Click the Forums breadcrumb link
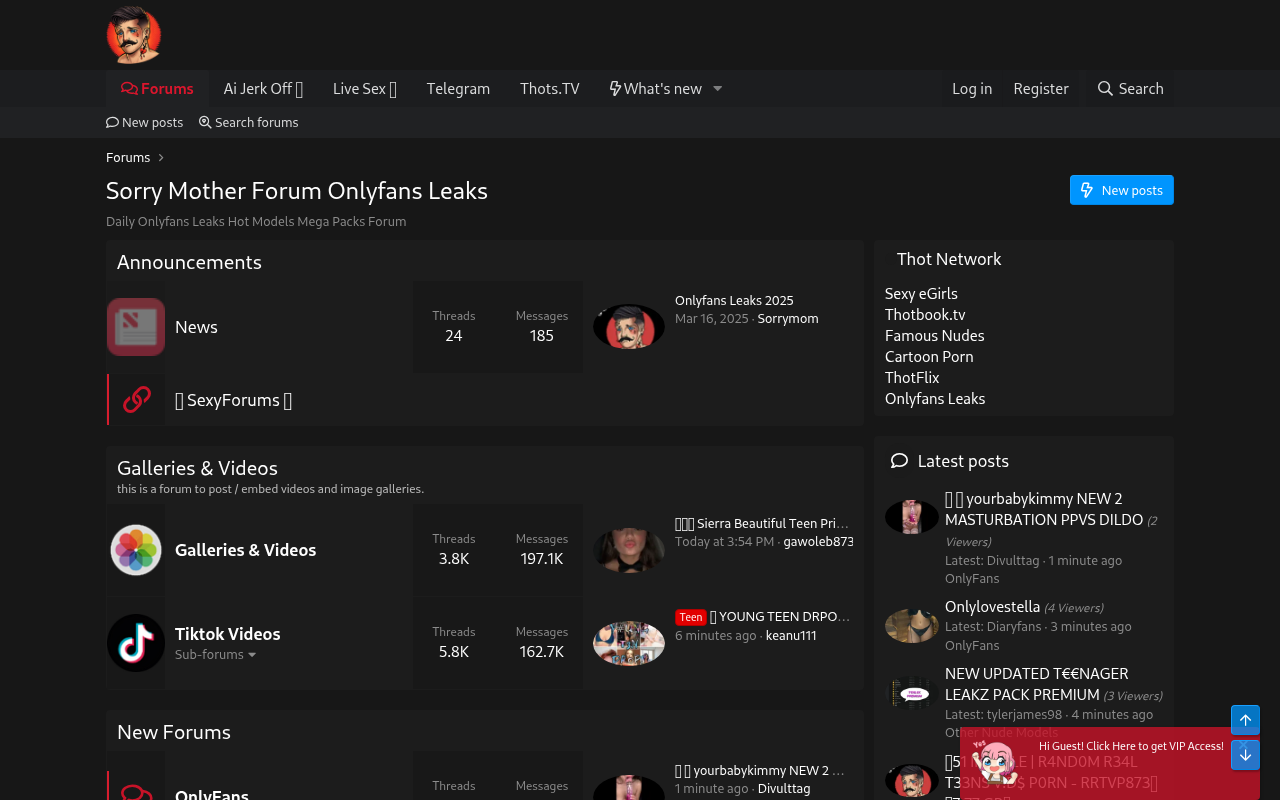Image resolution: width=1280 pixels, height=800 pixels. 128,158
